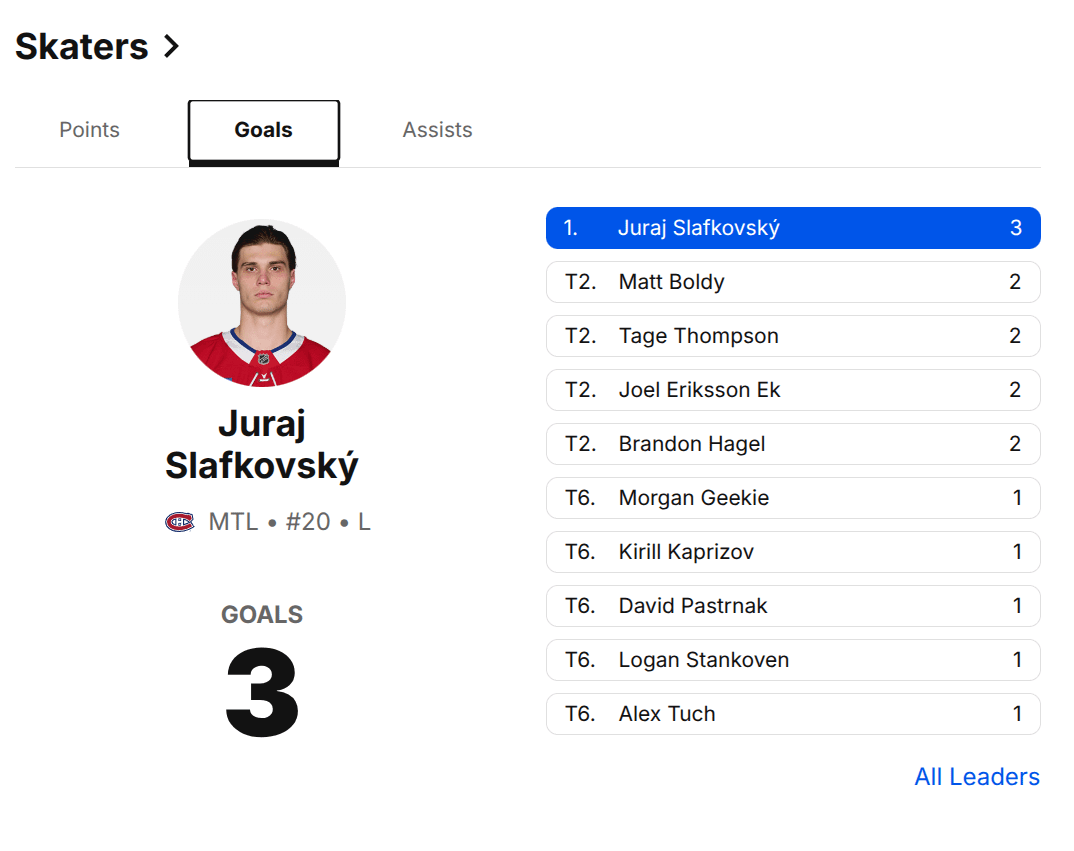Choose the Logan Stankoven row

(x=793, y=660)
